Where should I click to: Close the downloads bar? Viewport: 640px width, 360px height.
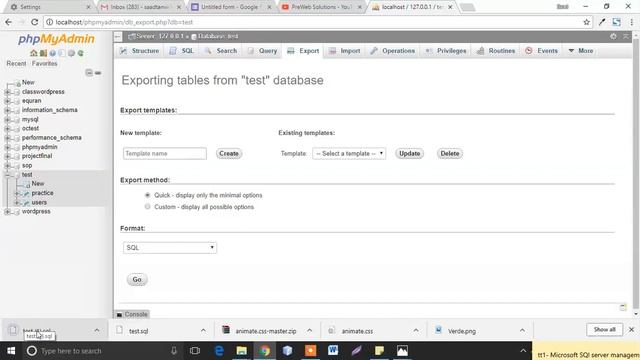click(x=631, y=329)
